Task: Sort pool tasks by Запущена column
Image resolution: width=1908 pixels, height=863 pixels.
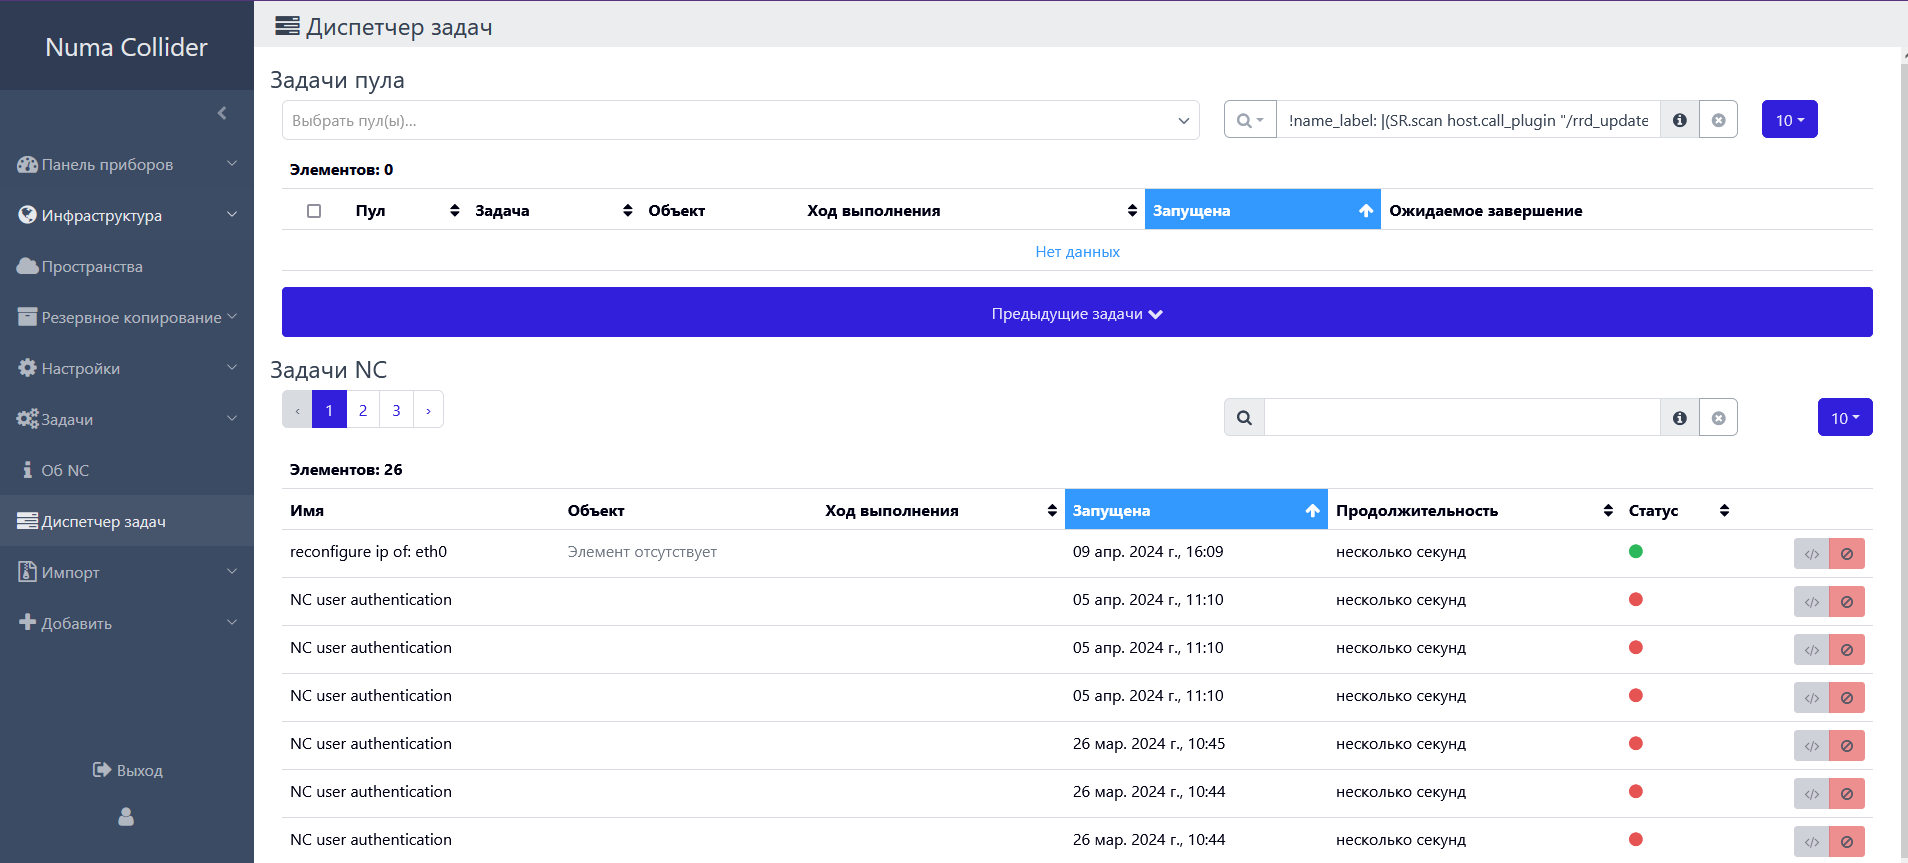Action: 1262,210
